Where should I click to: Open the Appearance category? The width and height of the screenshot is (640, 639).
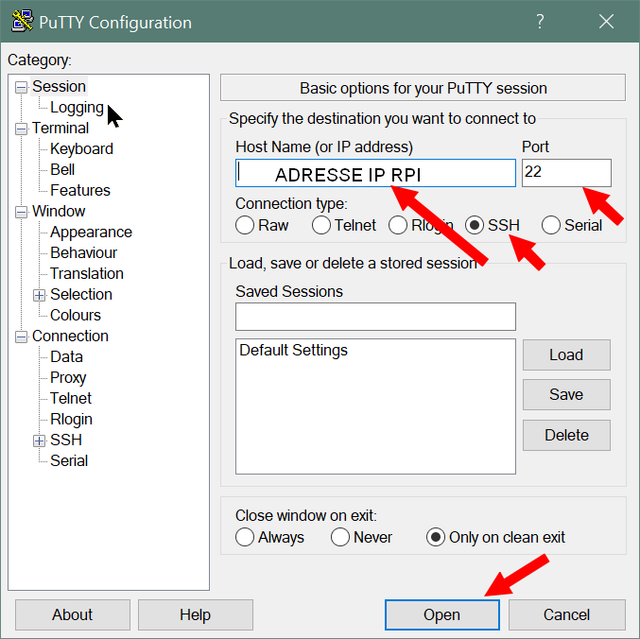[91, 232]
